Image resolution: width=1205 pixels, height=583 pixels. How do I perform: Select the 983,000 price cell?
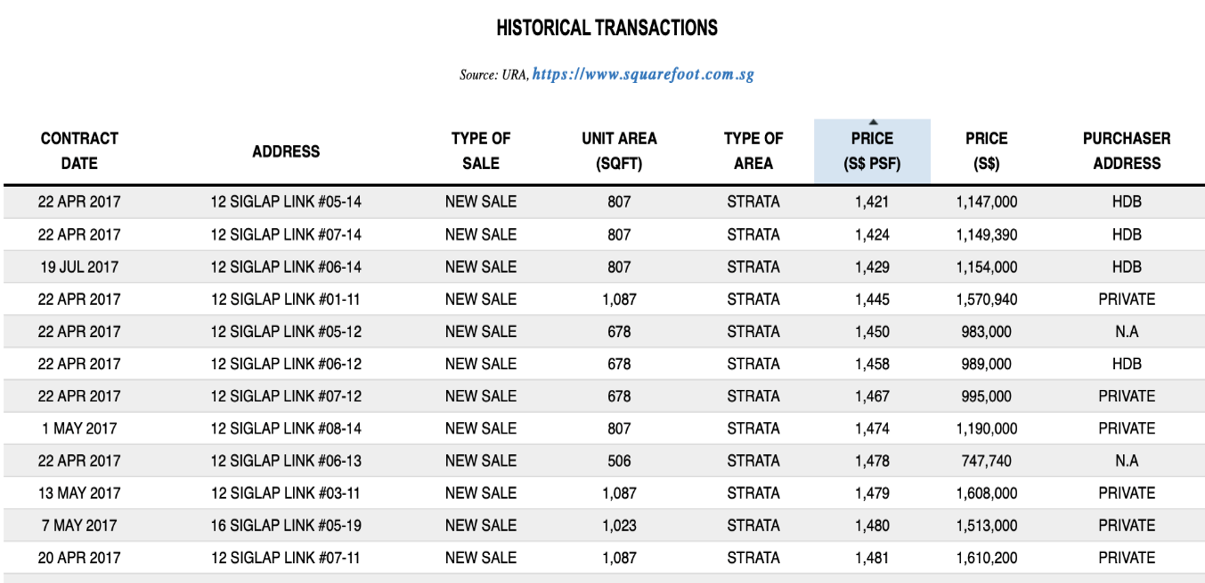[986, 332]
